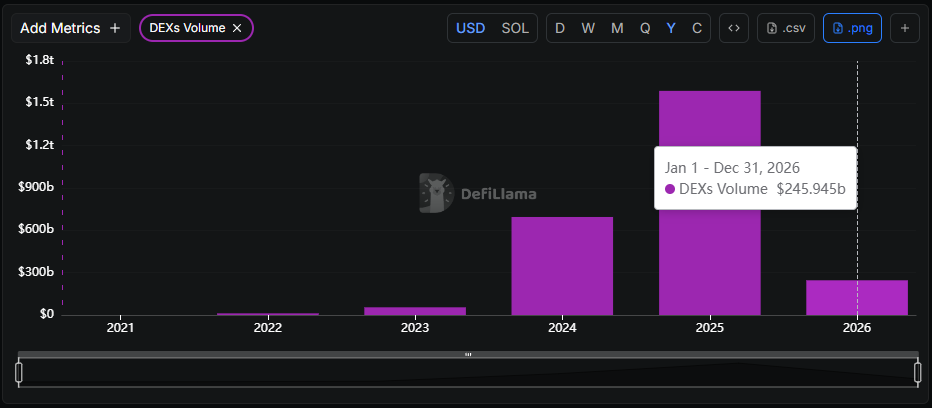Switch currency denomination to SOL
The height and width of the screenshot is (408, 932).
point(515,28)
